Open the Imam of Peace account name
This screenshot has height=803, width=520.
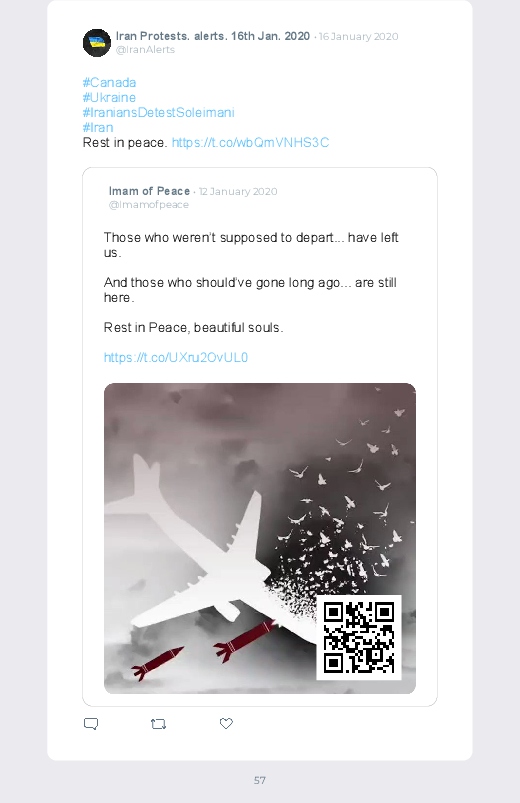click(x=149, y=191)
